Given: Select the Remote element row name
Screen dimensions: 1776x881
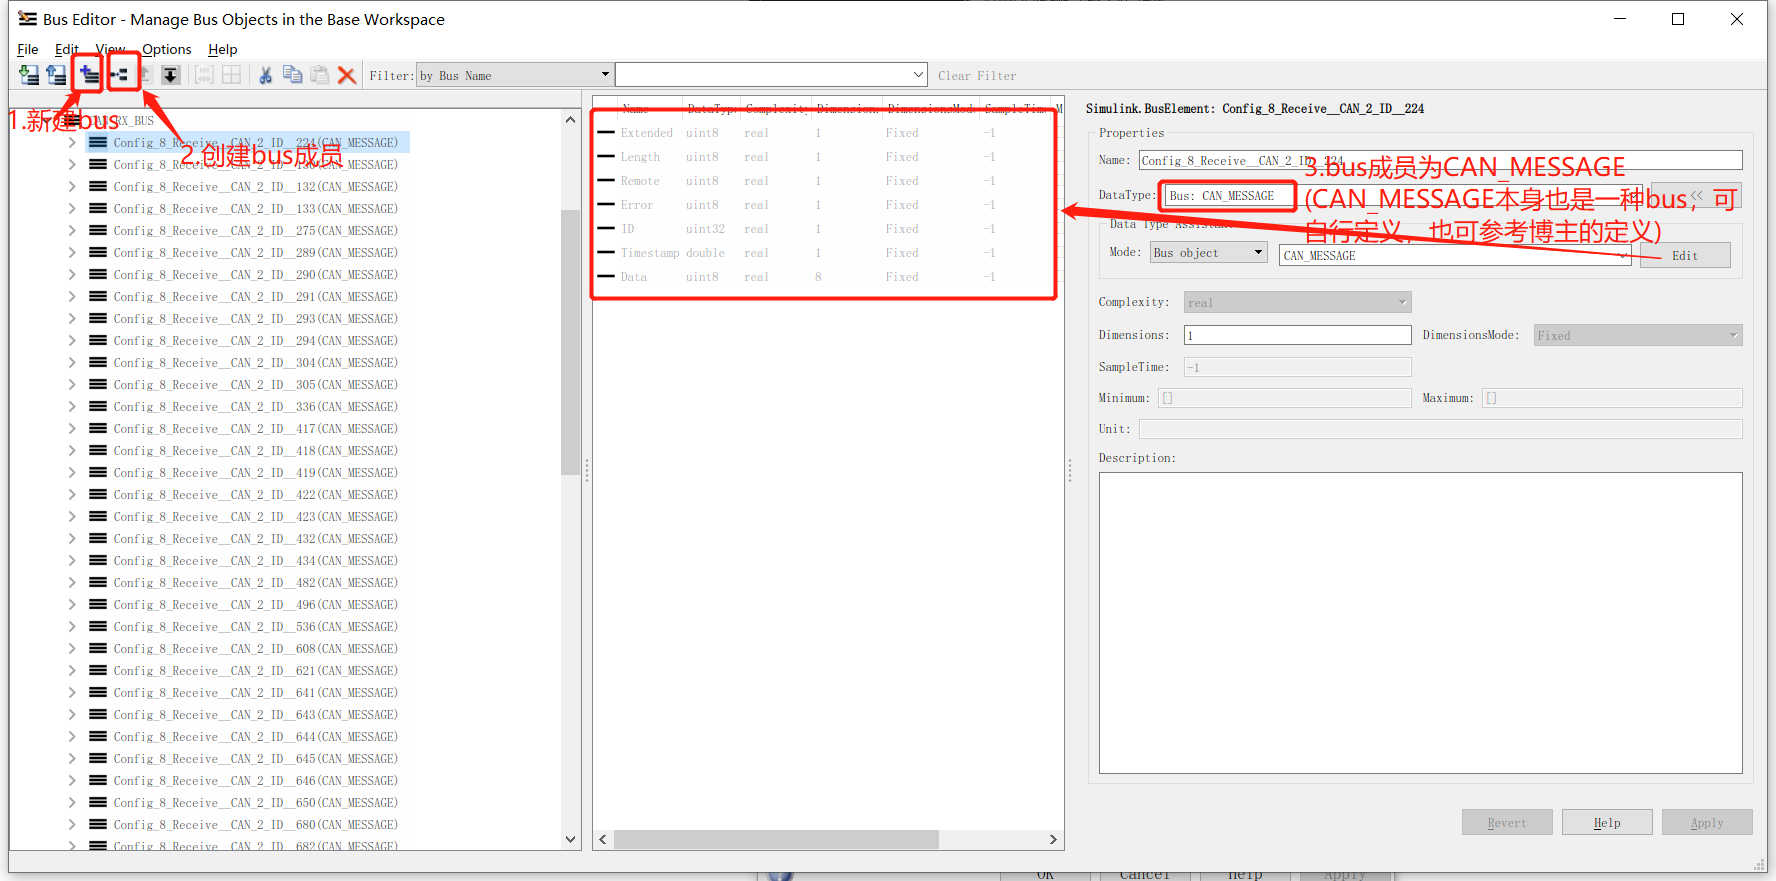Looking at the screenshot, I should coord(640,181).
